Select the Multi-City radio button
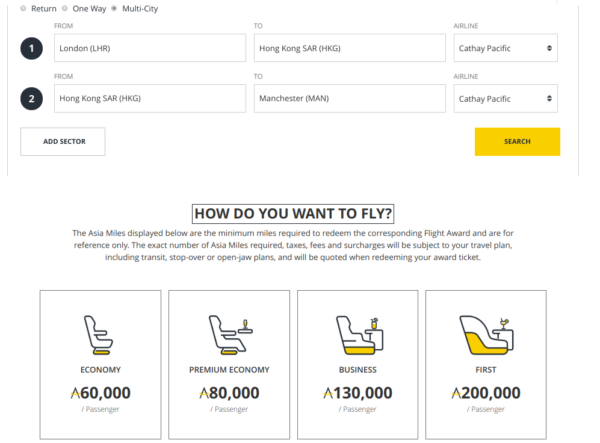 tap(114, 8)
